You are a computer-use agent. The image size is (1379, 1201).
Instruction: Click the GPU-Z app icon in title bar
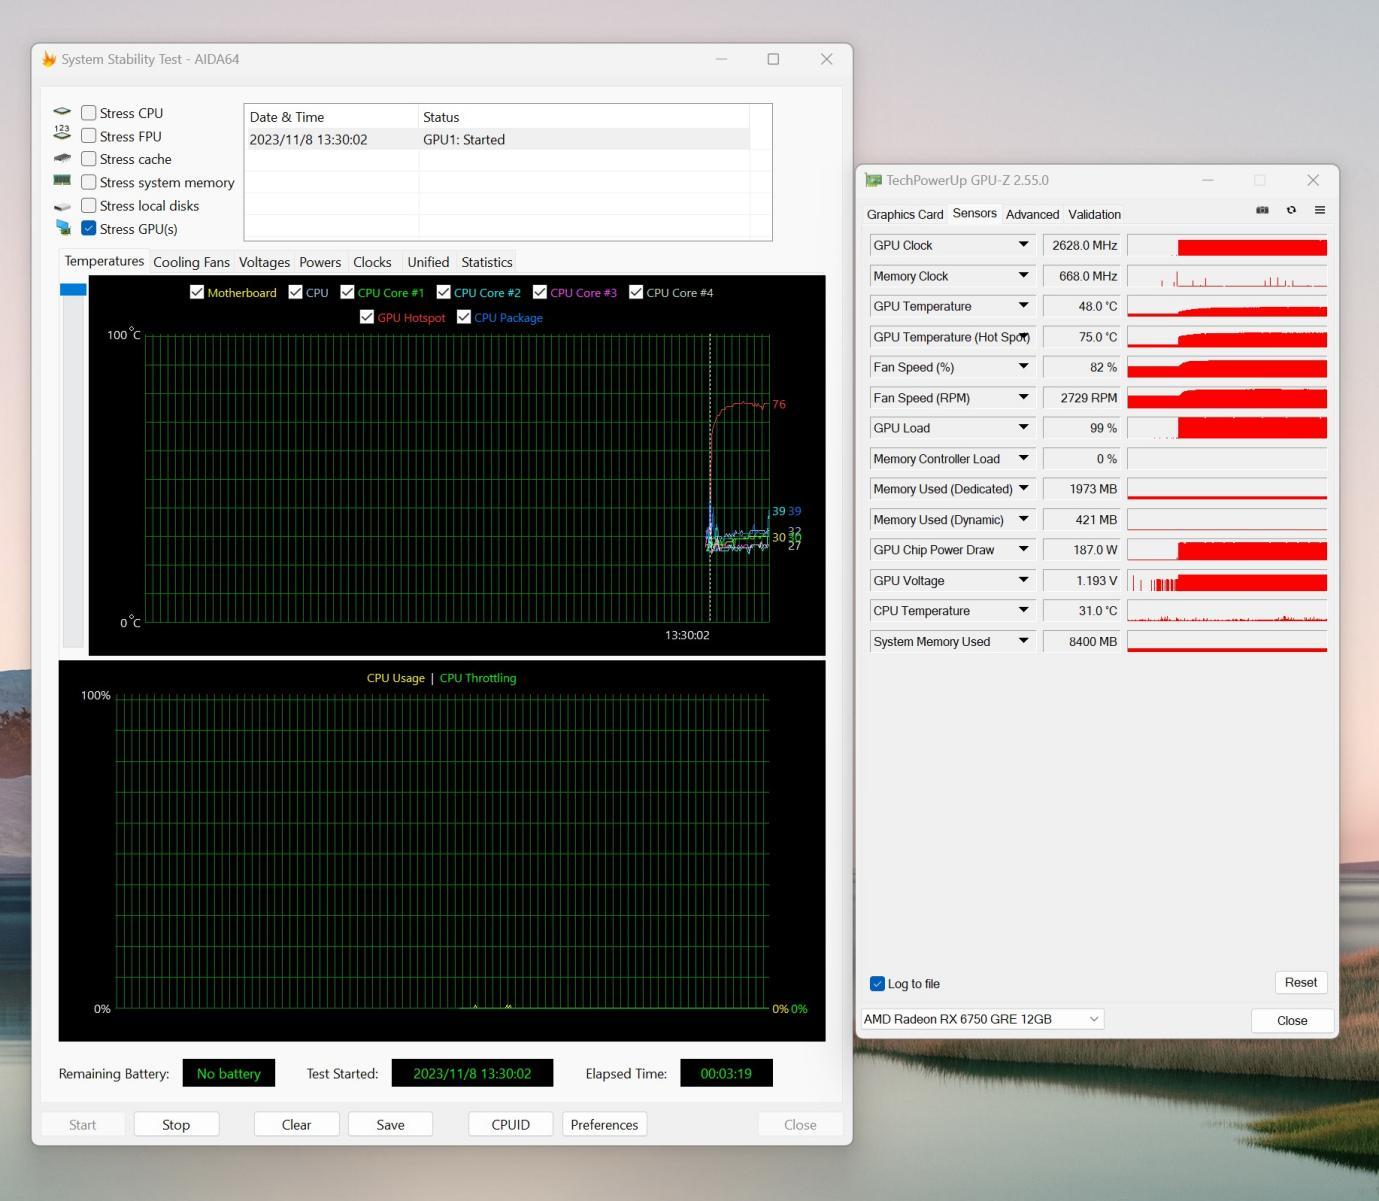[x=874, y=180]
